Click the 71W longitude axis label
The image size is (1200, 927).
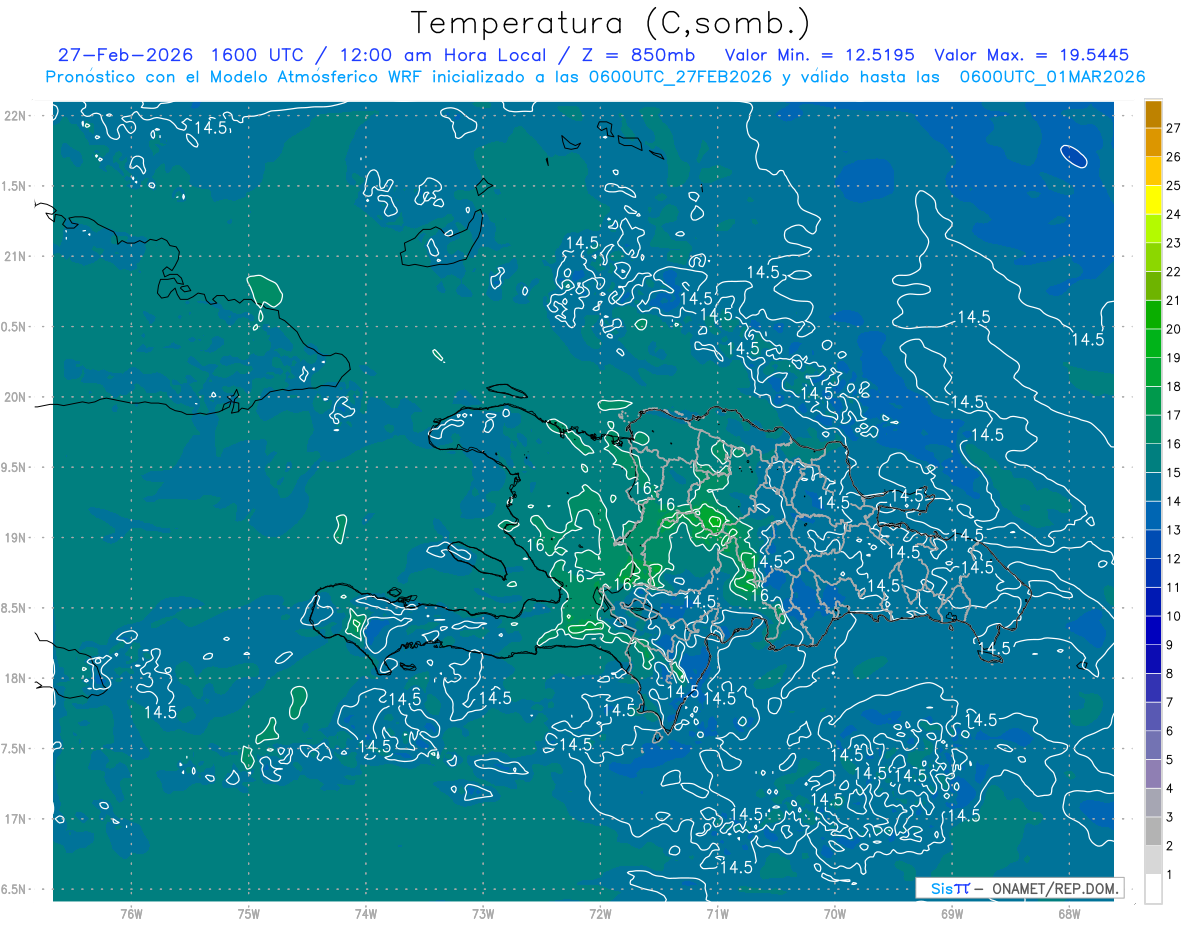click(717, 914)
